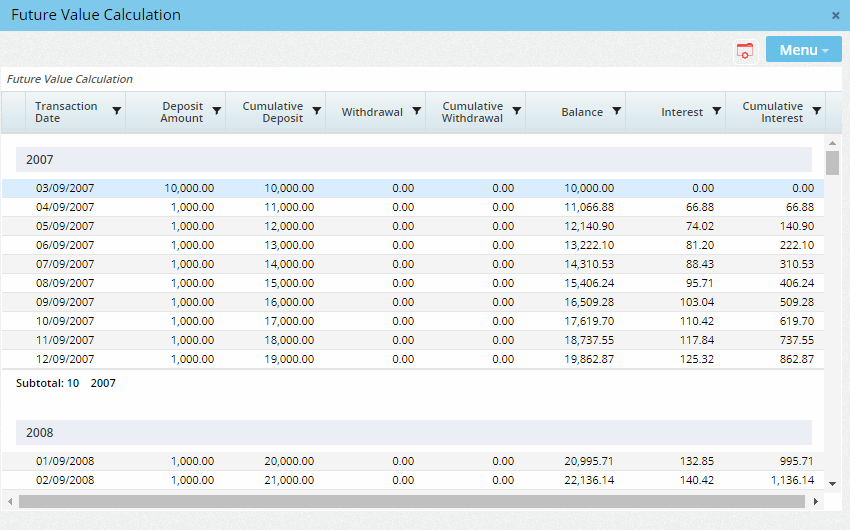Filter the Transaction Date column
Image resolution: width=850 pixels, height=530 pixels.
point(117,112)
